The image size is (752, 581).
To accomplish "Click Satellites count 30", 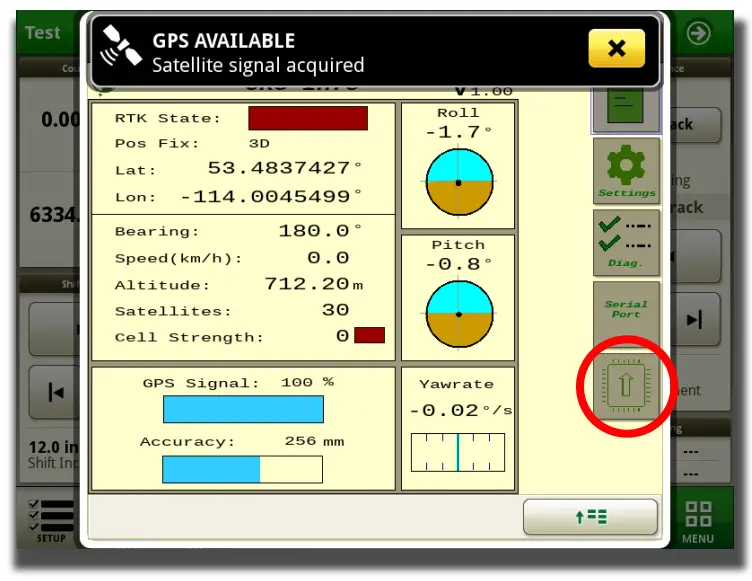I will [335, 310].
